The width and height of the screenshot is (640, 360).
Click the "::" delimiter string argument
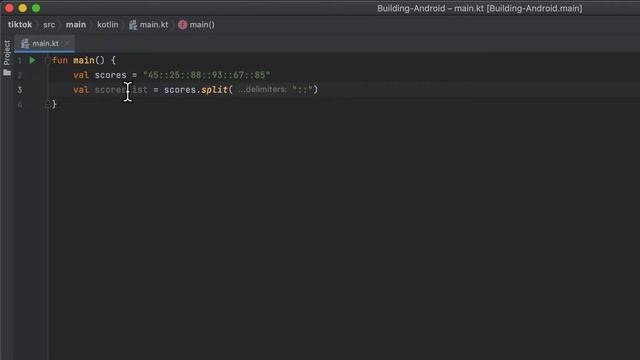click(302, 89)
